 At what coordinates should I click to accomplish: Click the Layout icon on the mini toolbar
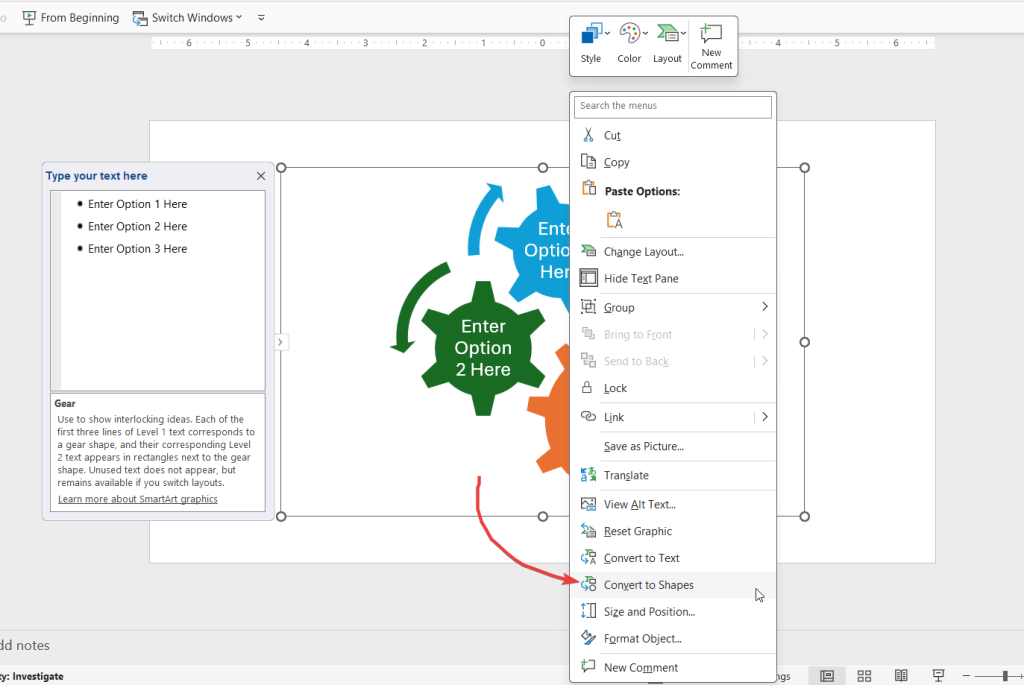[667, 31]
